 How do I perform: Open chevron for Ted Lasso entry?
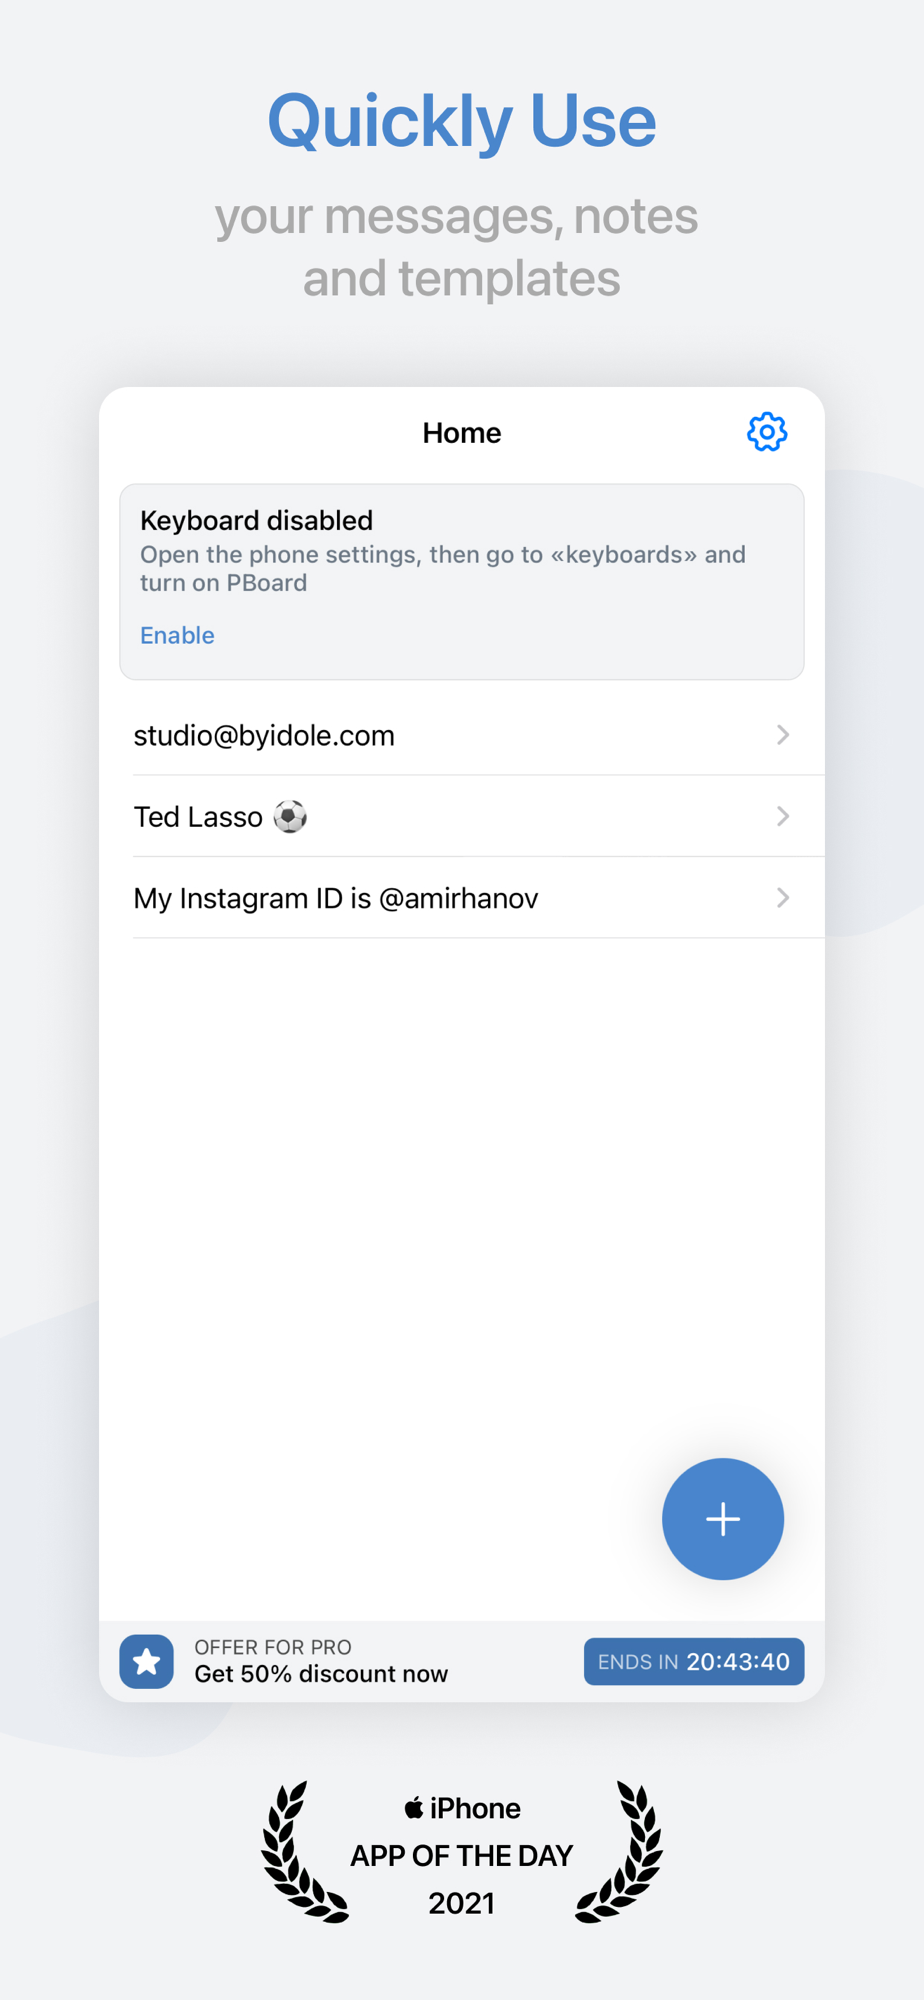click(783, 816)
